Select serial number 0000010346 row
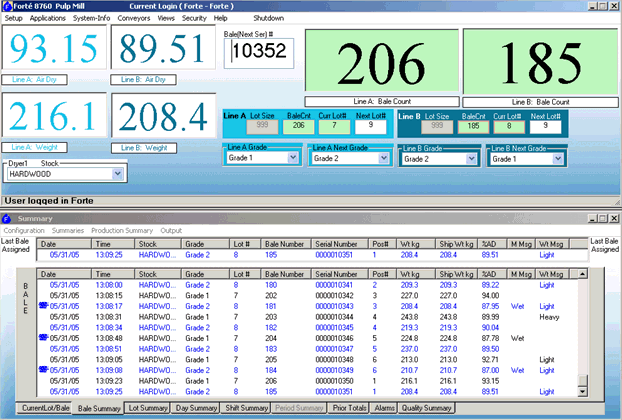The height and width of the screenshot is (420, 622). click(x=307, y=338)
